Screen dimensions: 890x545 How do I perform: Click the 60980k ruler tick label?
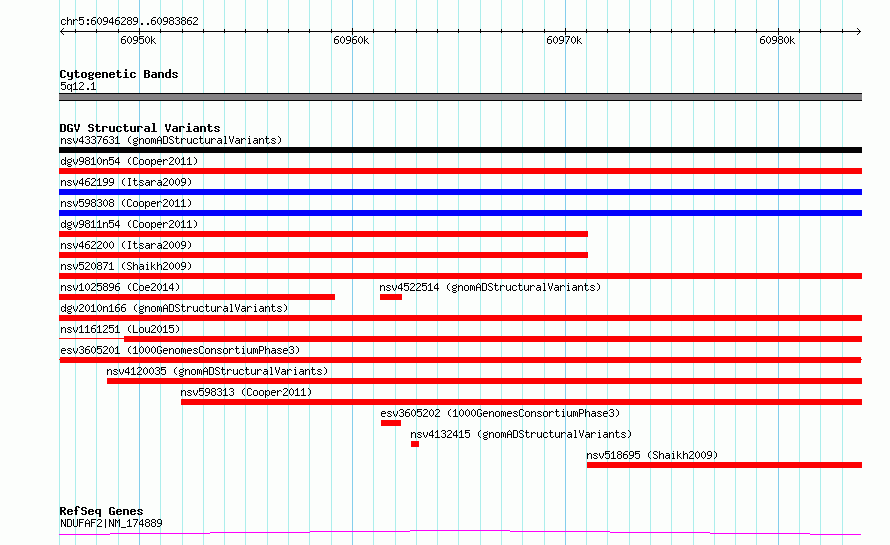click(x=776, y=40)
